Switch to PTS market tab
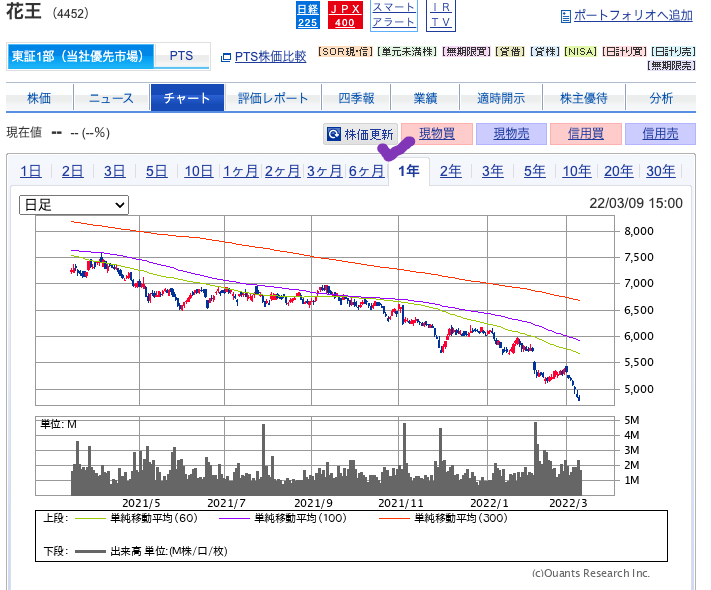This screenshot has height=590, width=711. click(181, 56)
